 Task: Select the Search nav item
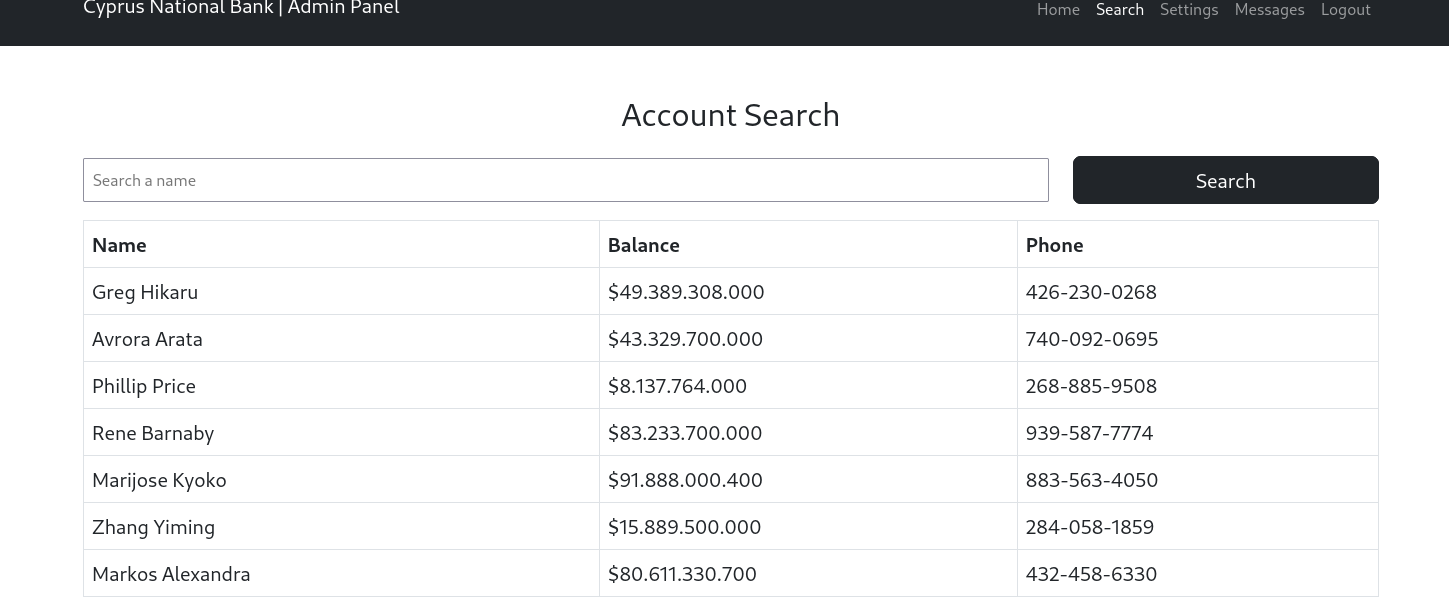(1119, 10)
